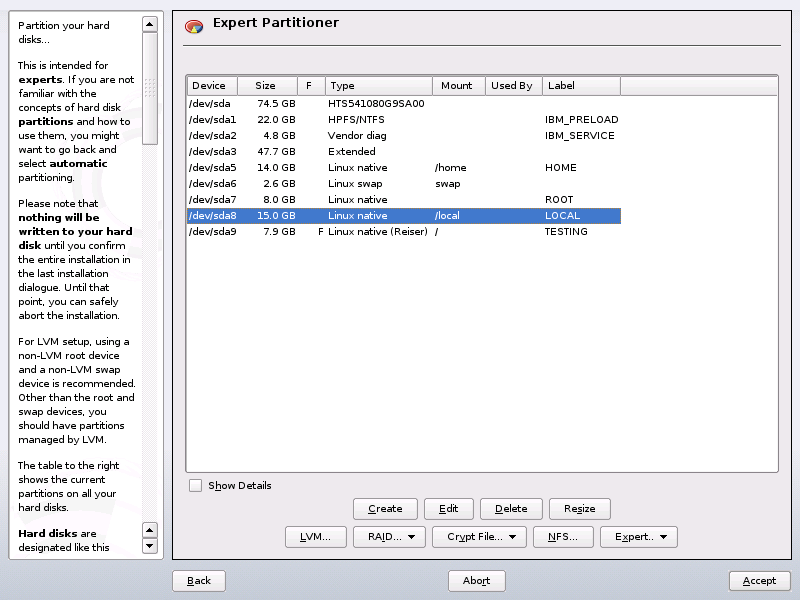Open the Expert.. dropdown menu
800x600 pixels.
[639, 537]
